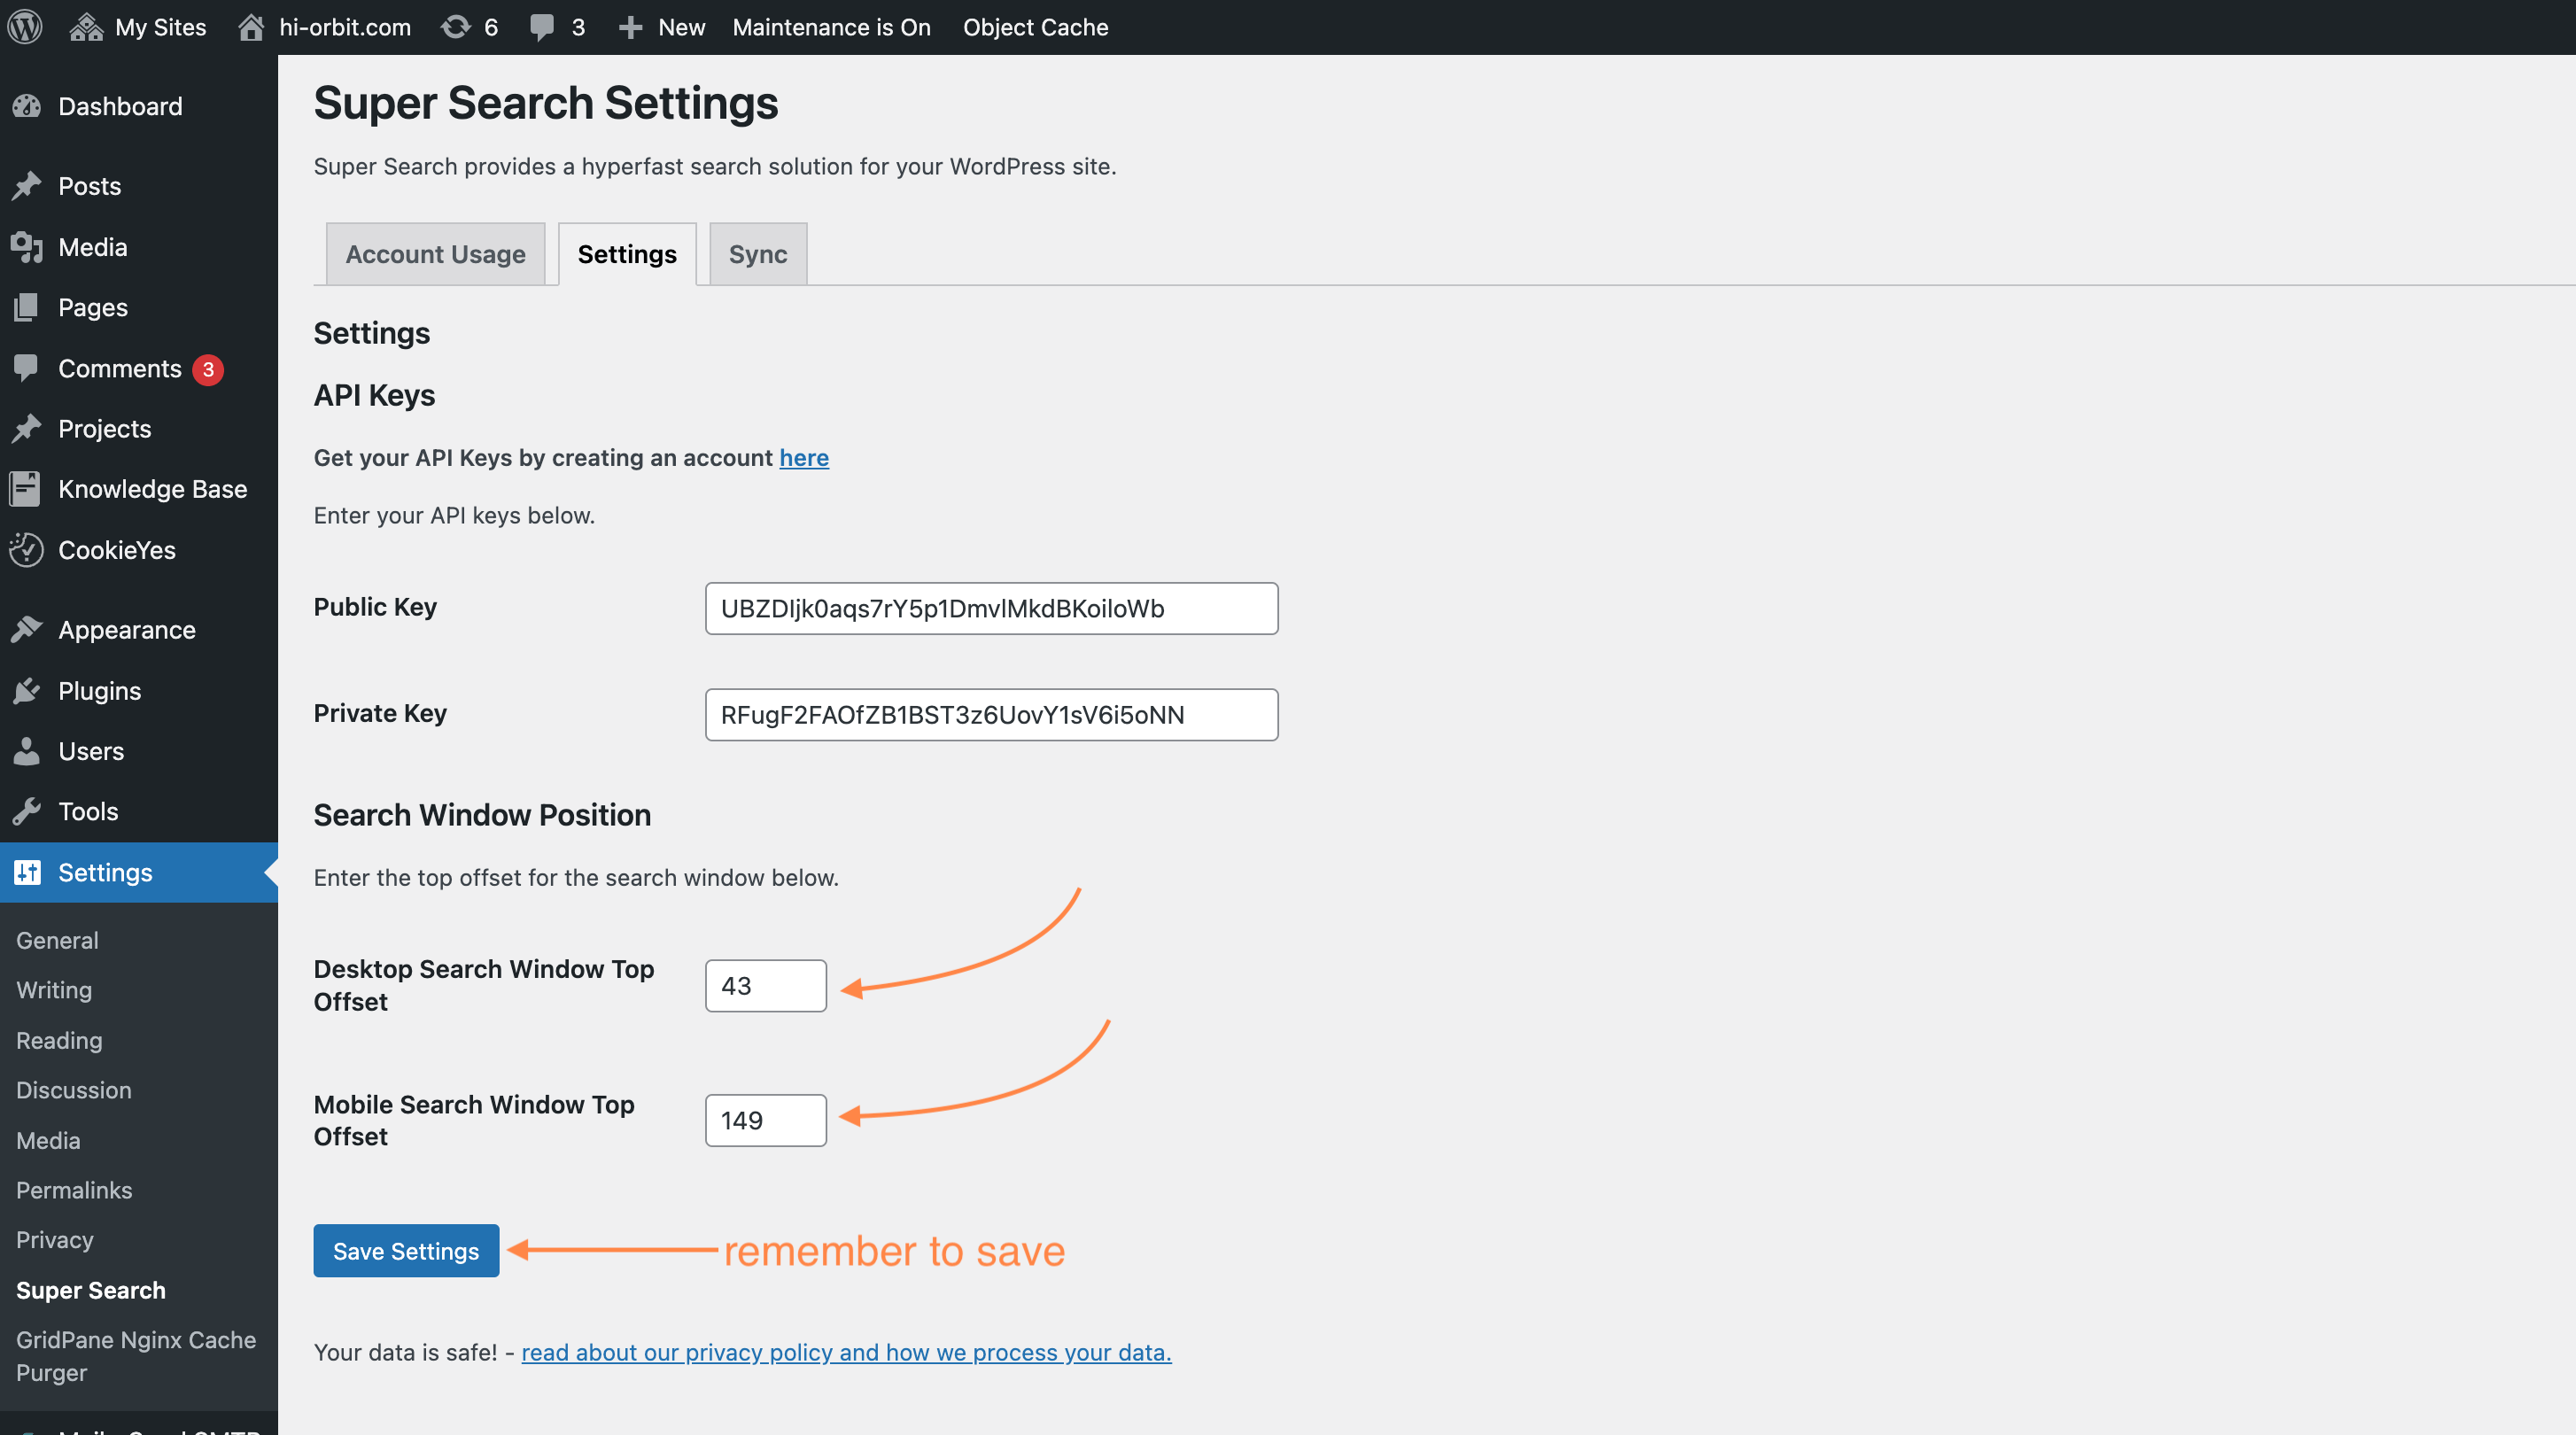Viewport: 2576px width, 1435px height.
Task: Open Appearance menu label
Action: pyautogui.click(x=127, y=630)
